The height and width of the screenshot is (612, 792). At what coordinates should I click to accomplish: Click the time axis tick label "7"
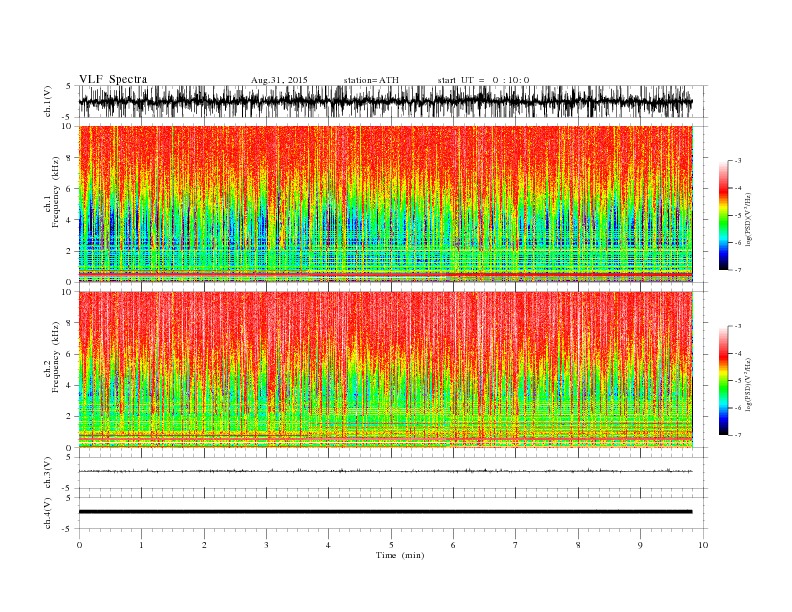point(516,545)
